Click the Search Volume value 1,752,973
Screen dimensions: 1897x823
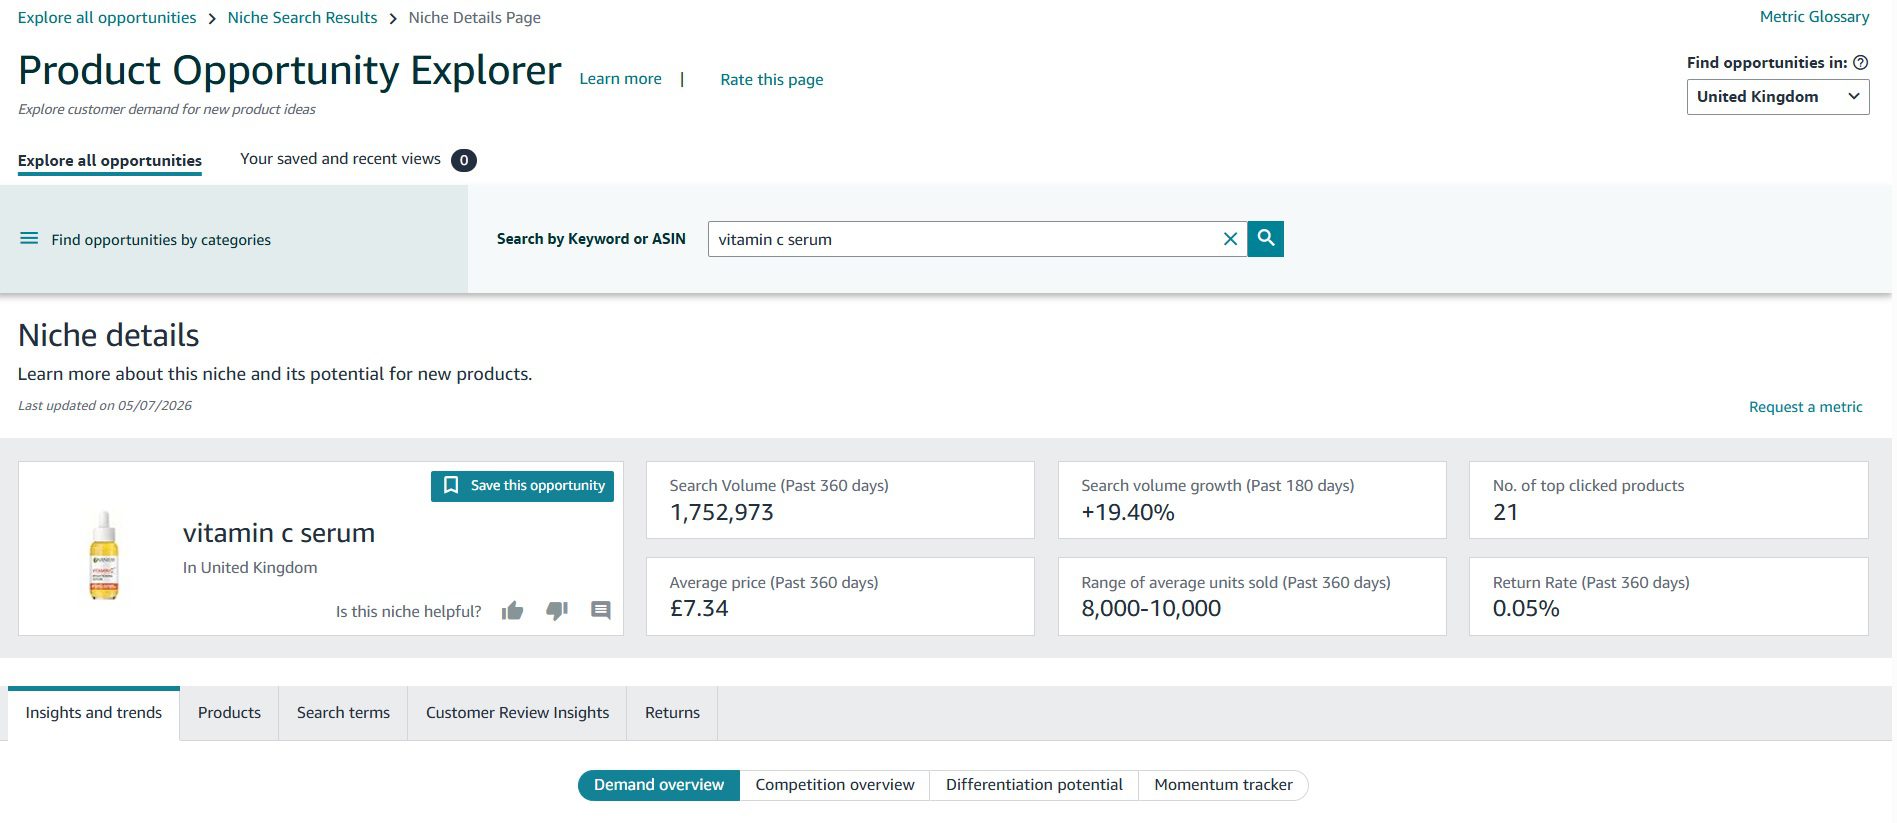721,513
